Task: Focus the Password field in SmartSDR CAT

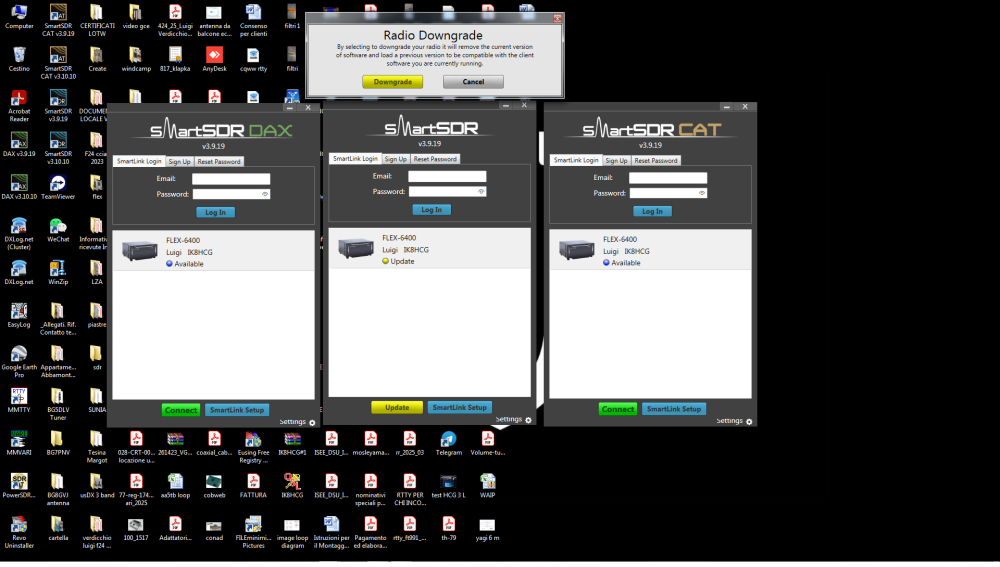Action: 668,193
